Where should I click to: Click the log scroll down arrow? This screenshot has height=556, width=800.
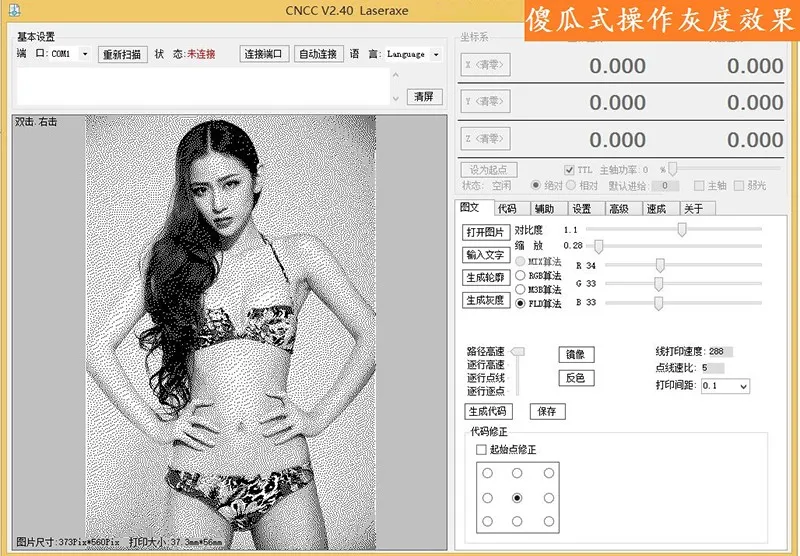396,98
